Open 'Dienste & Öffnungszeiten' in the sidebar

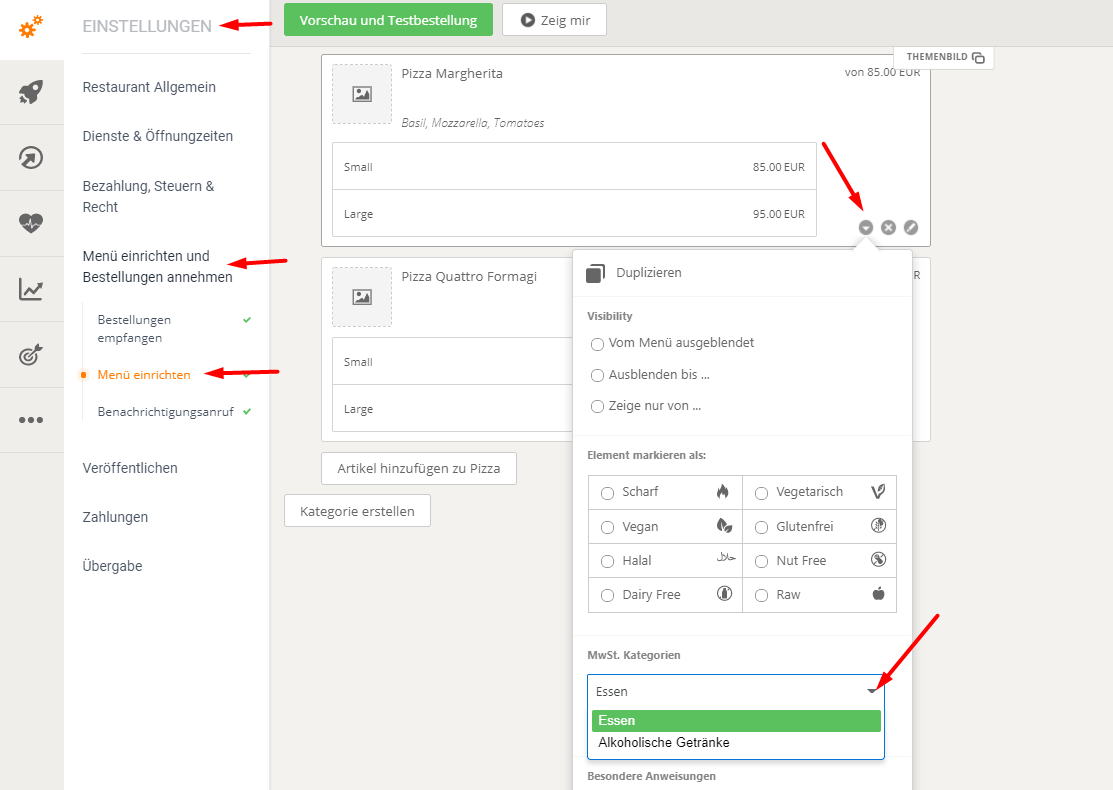160,136
